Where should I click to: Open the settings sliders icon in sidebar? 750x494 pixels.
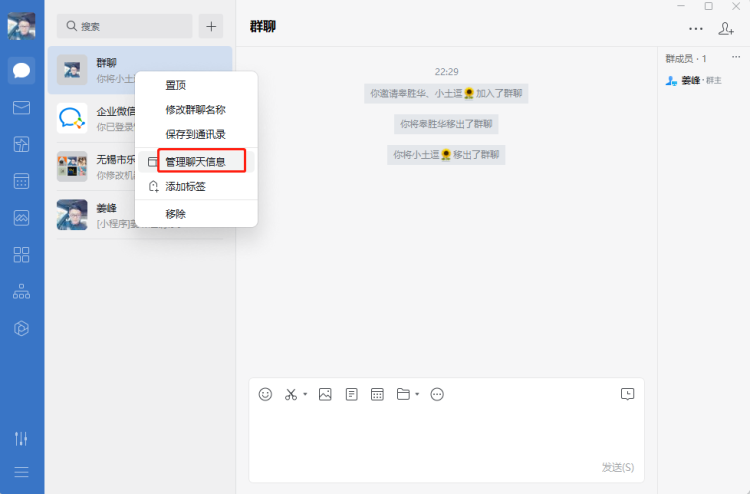21,438
